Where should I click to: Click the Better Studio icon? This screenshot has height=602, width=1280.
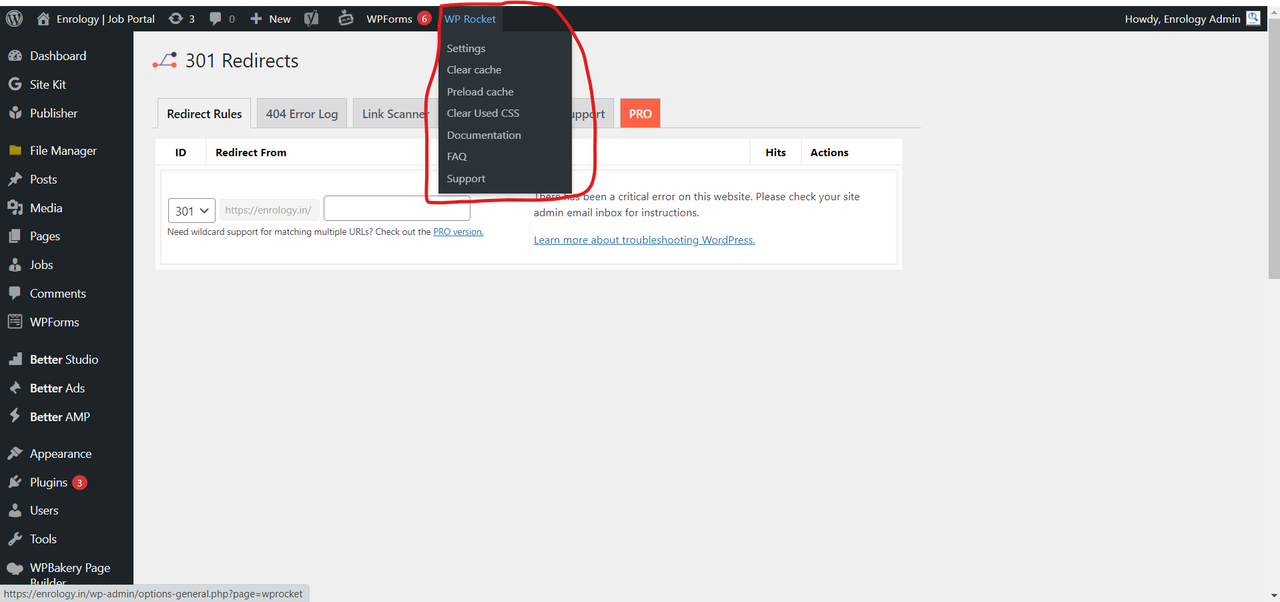(15, 359)
